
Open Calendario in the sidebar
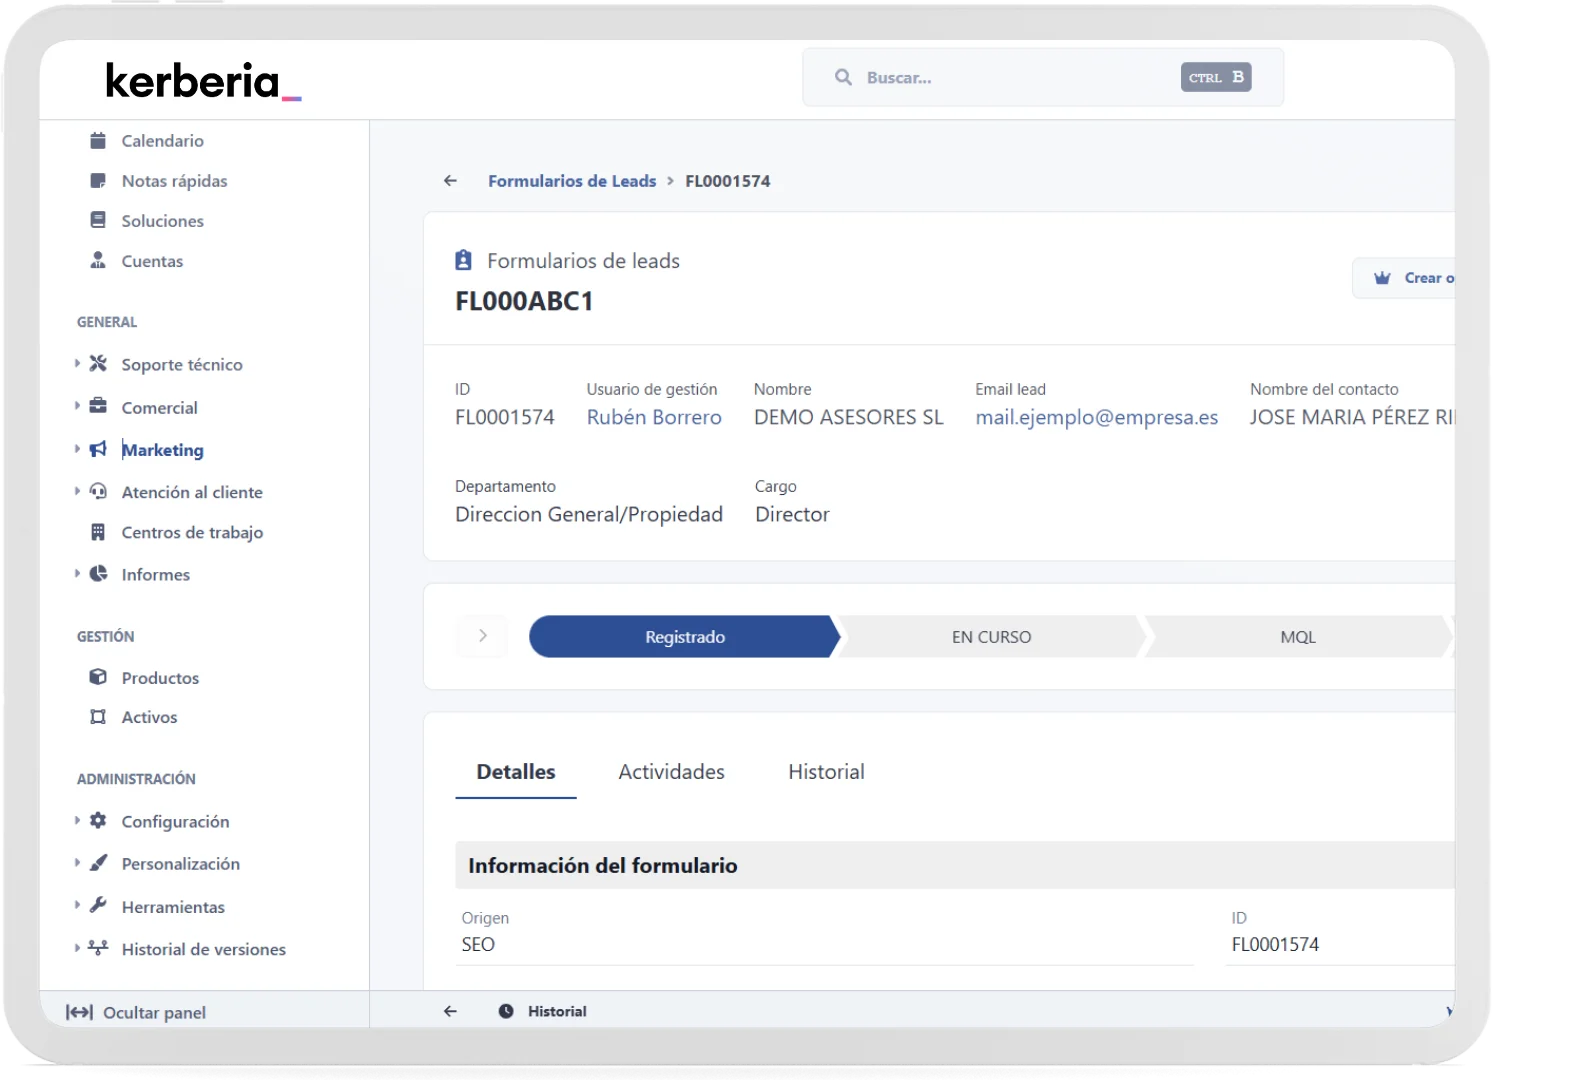click(163, 141)
